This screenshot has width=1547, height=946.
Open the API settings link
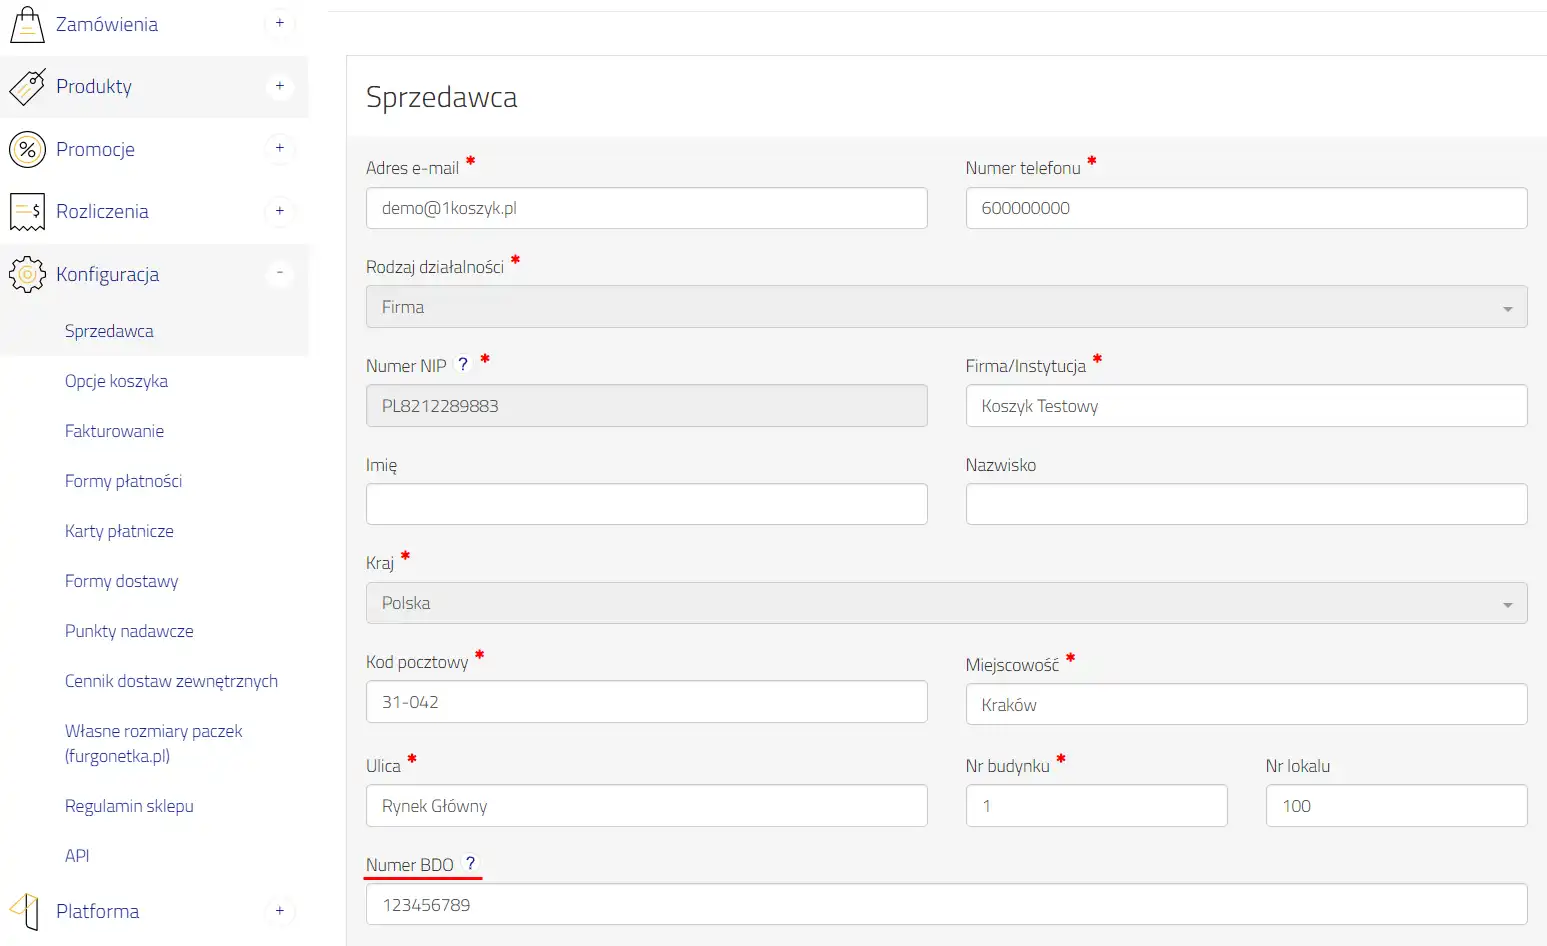coord(77,856)
